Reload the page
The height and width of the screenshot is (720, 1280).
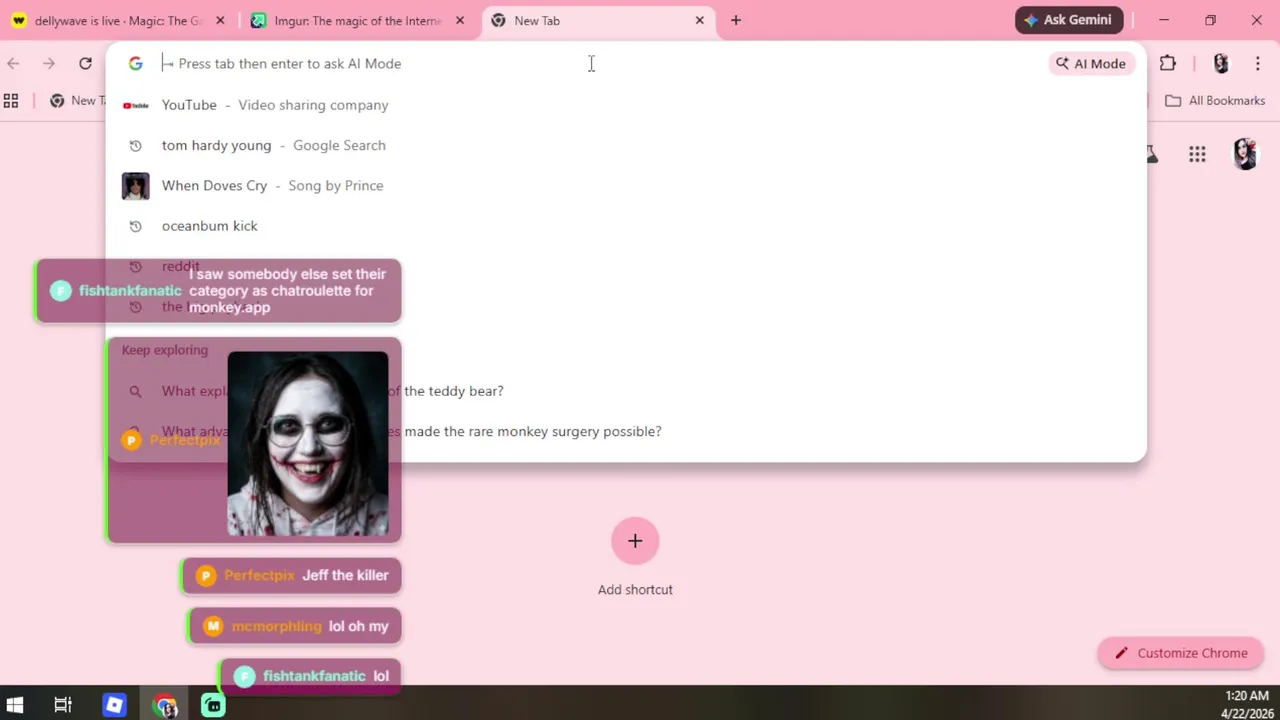[85, 63]
